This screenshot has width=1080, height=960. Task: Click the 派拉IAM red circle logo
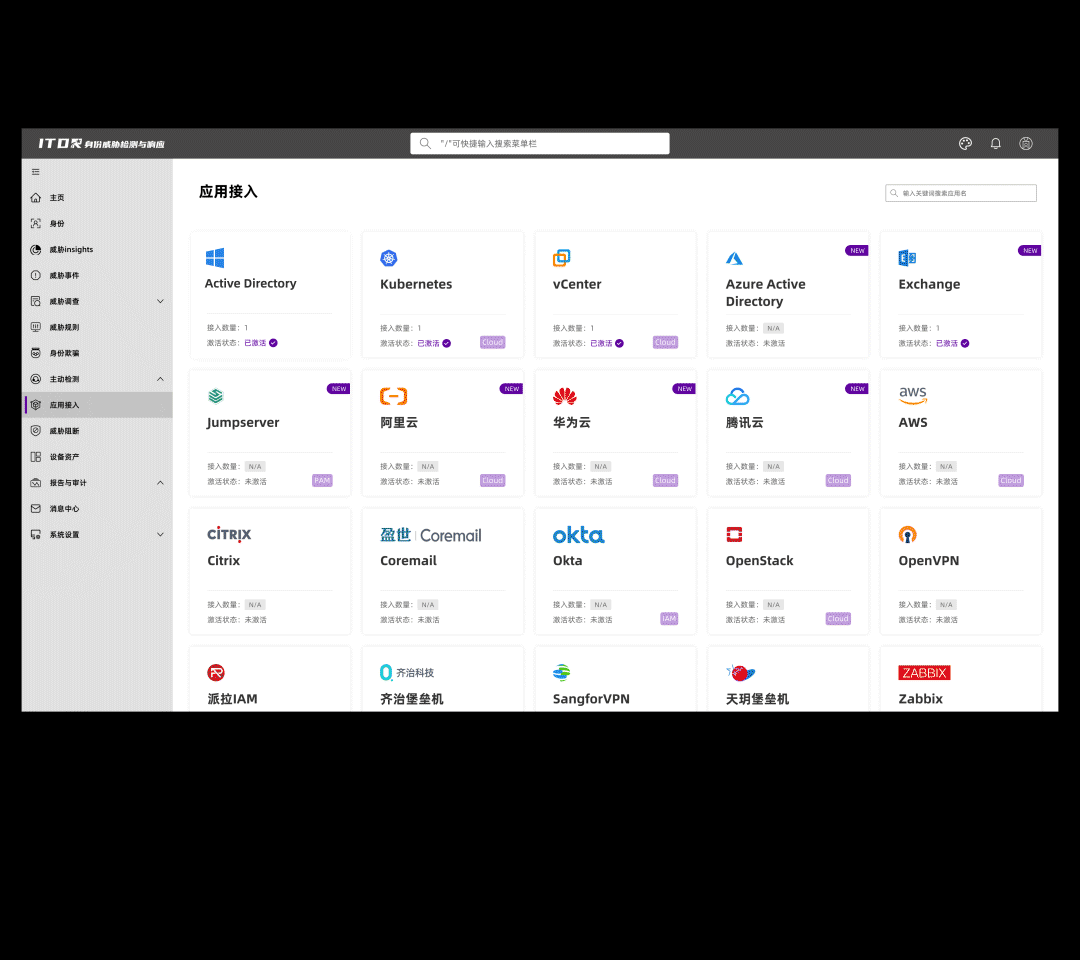[x=216, y=673]
